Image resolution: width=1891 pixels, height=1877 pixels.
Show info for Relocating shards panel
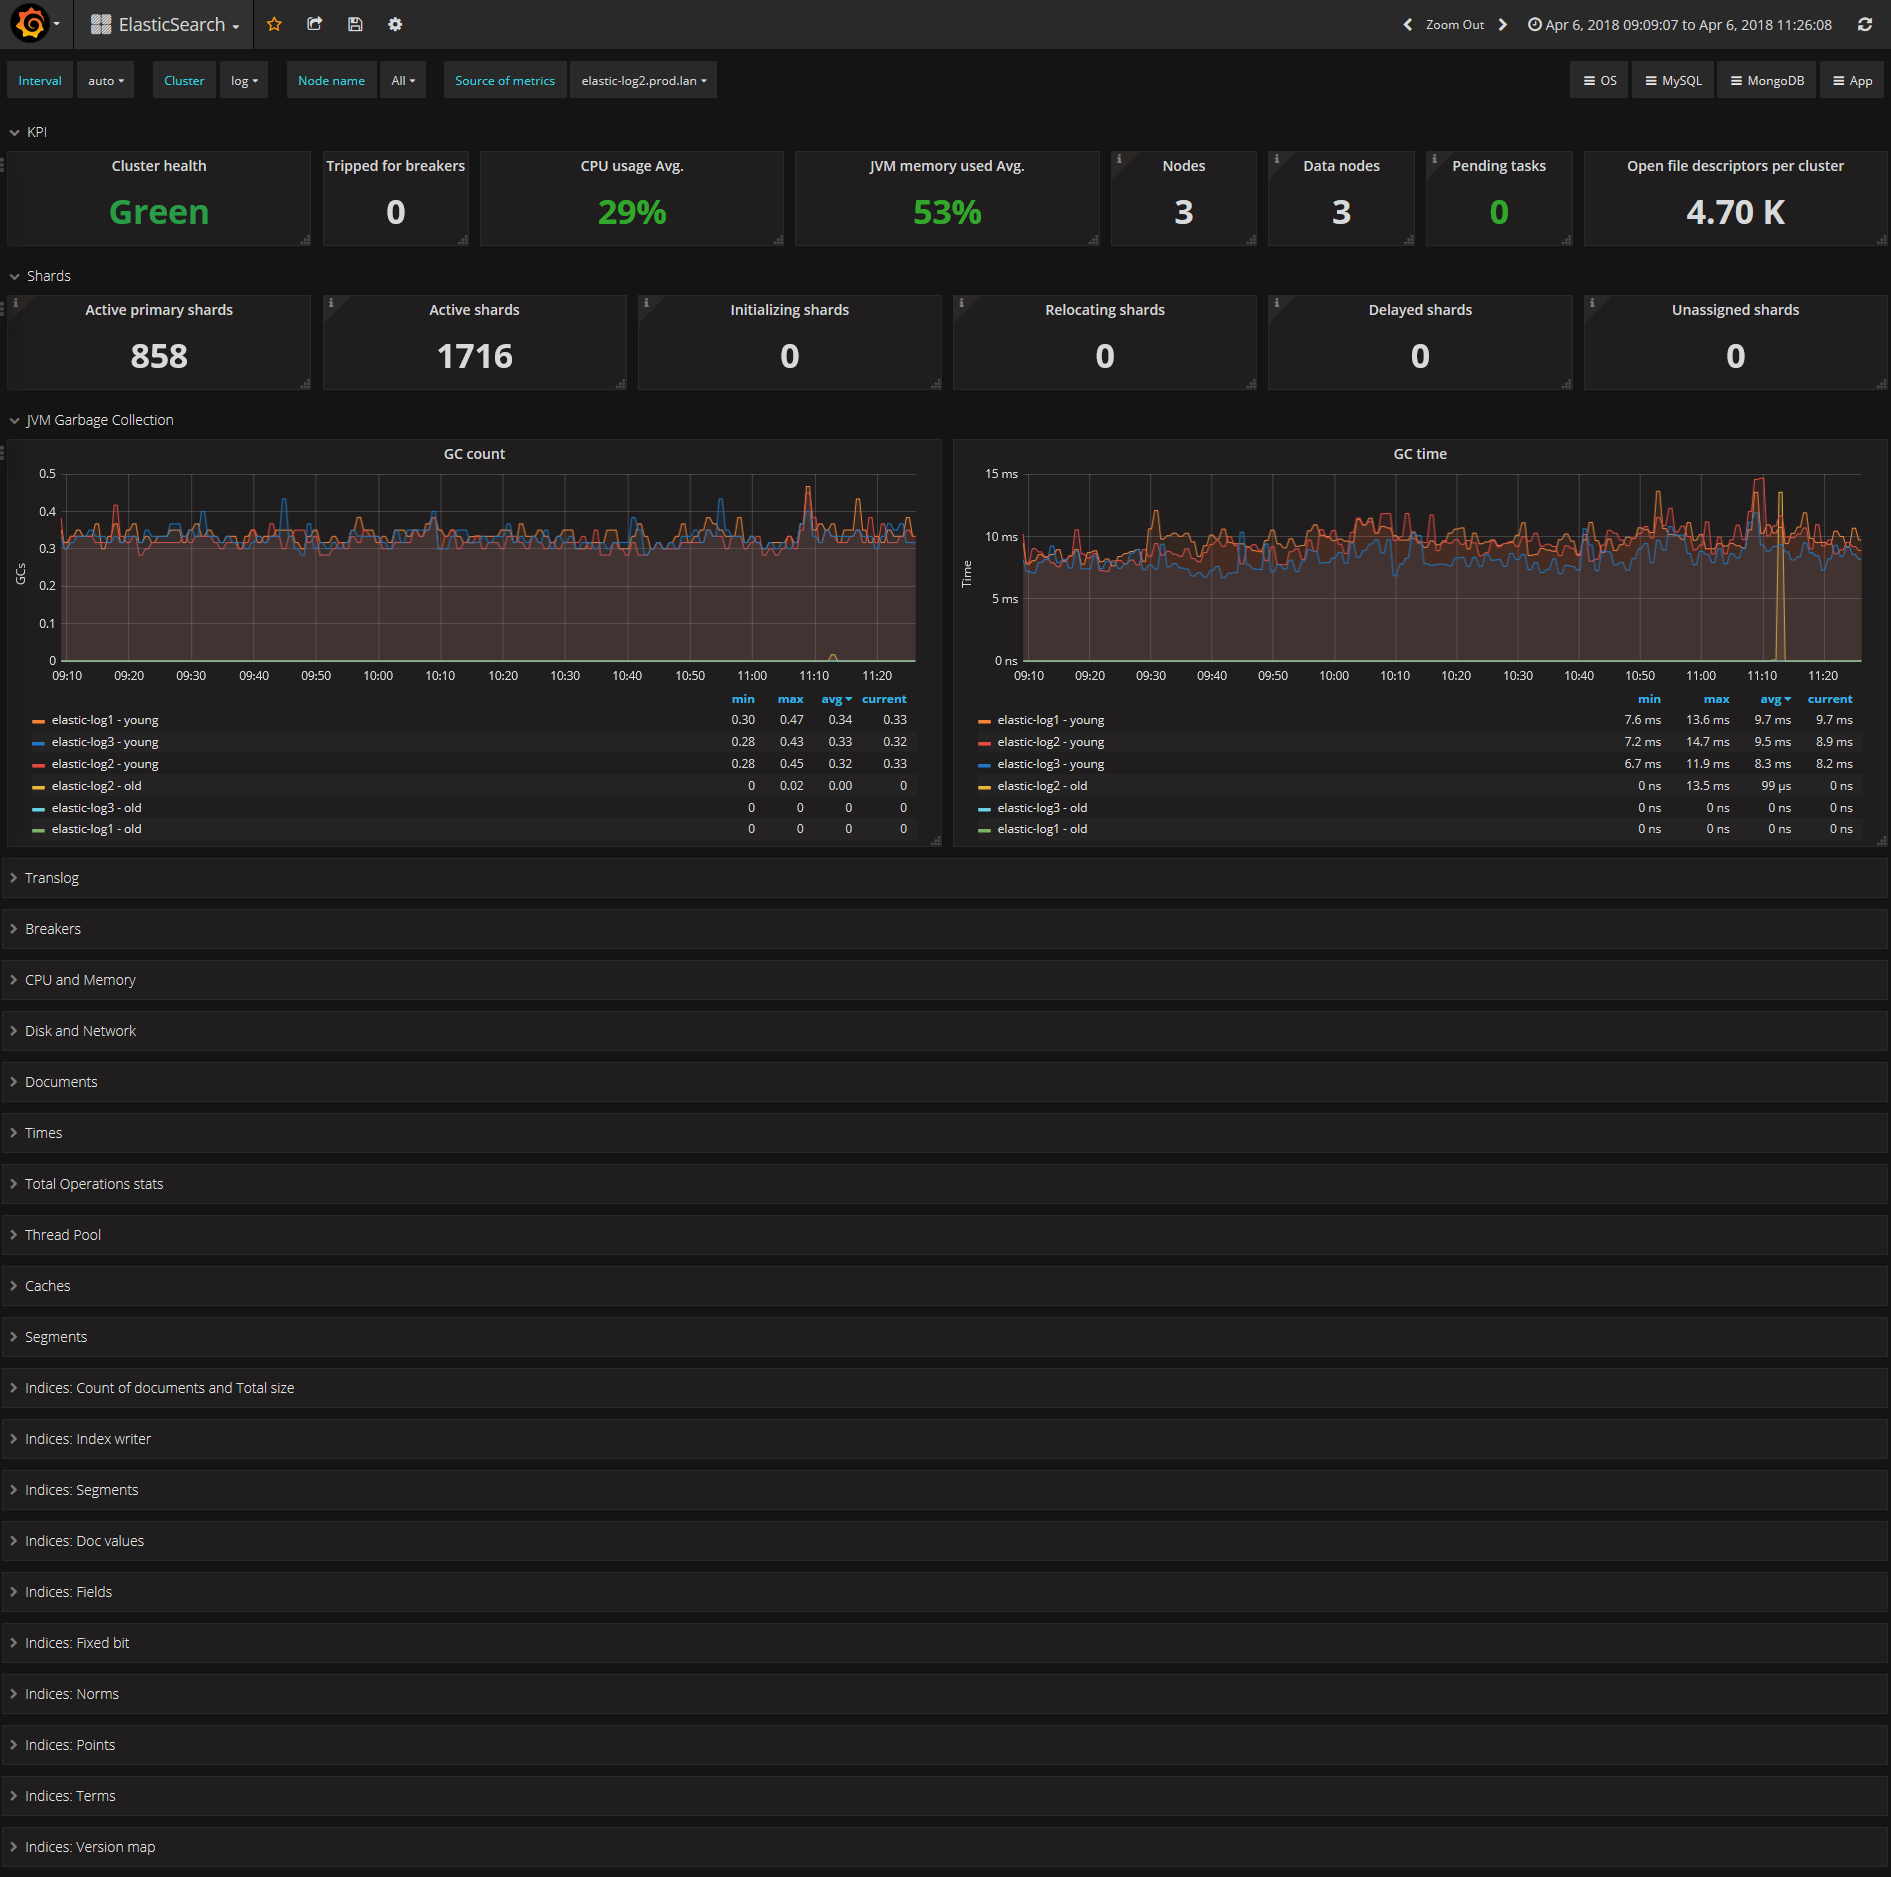(x=961, y=302)
